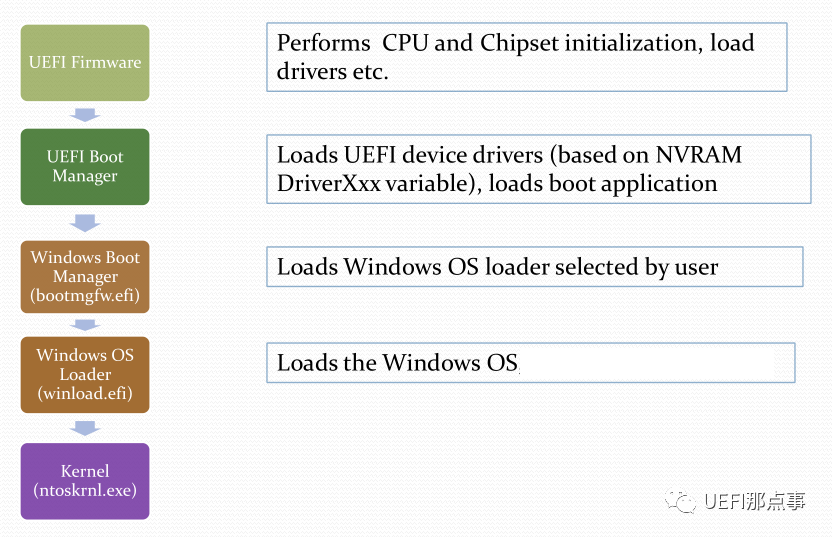This screenshot has width=832, height=537.
Task: Select the light green UEFI Firmware box
Action: pyautogui.click(x=85, y=62)
